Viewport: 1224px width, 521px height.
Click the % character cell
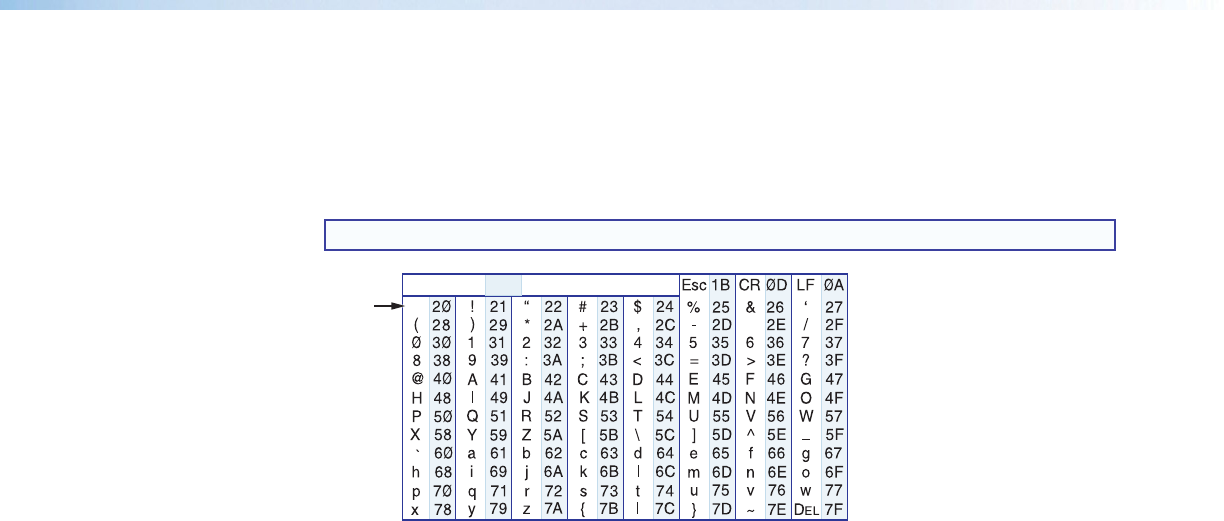(693, 306)
